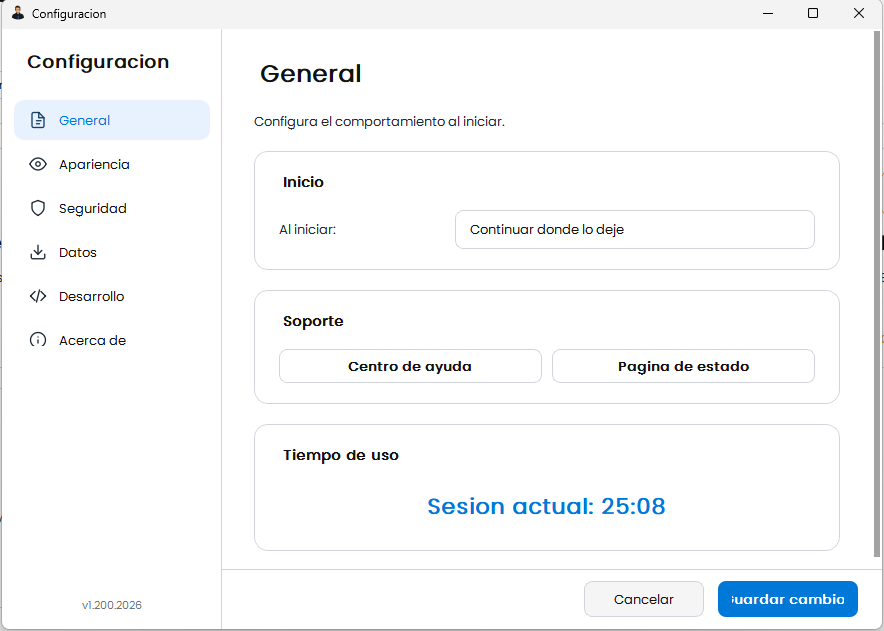Select Datos in the sidebar

pyautogui.click(x=112, y=252)
